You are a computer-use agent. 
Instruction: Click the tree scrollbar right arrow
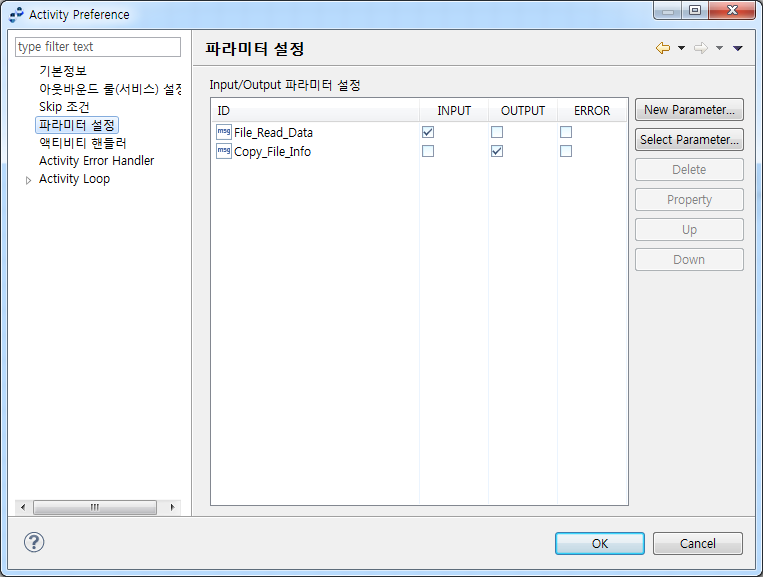(x=172, y=507)
